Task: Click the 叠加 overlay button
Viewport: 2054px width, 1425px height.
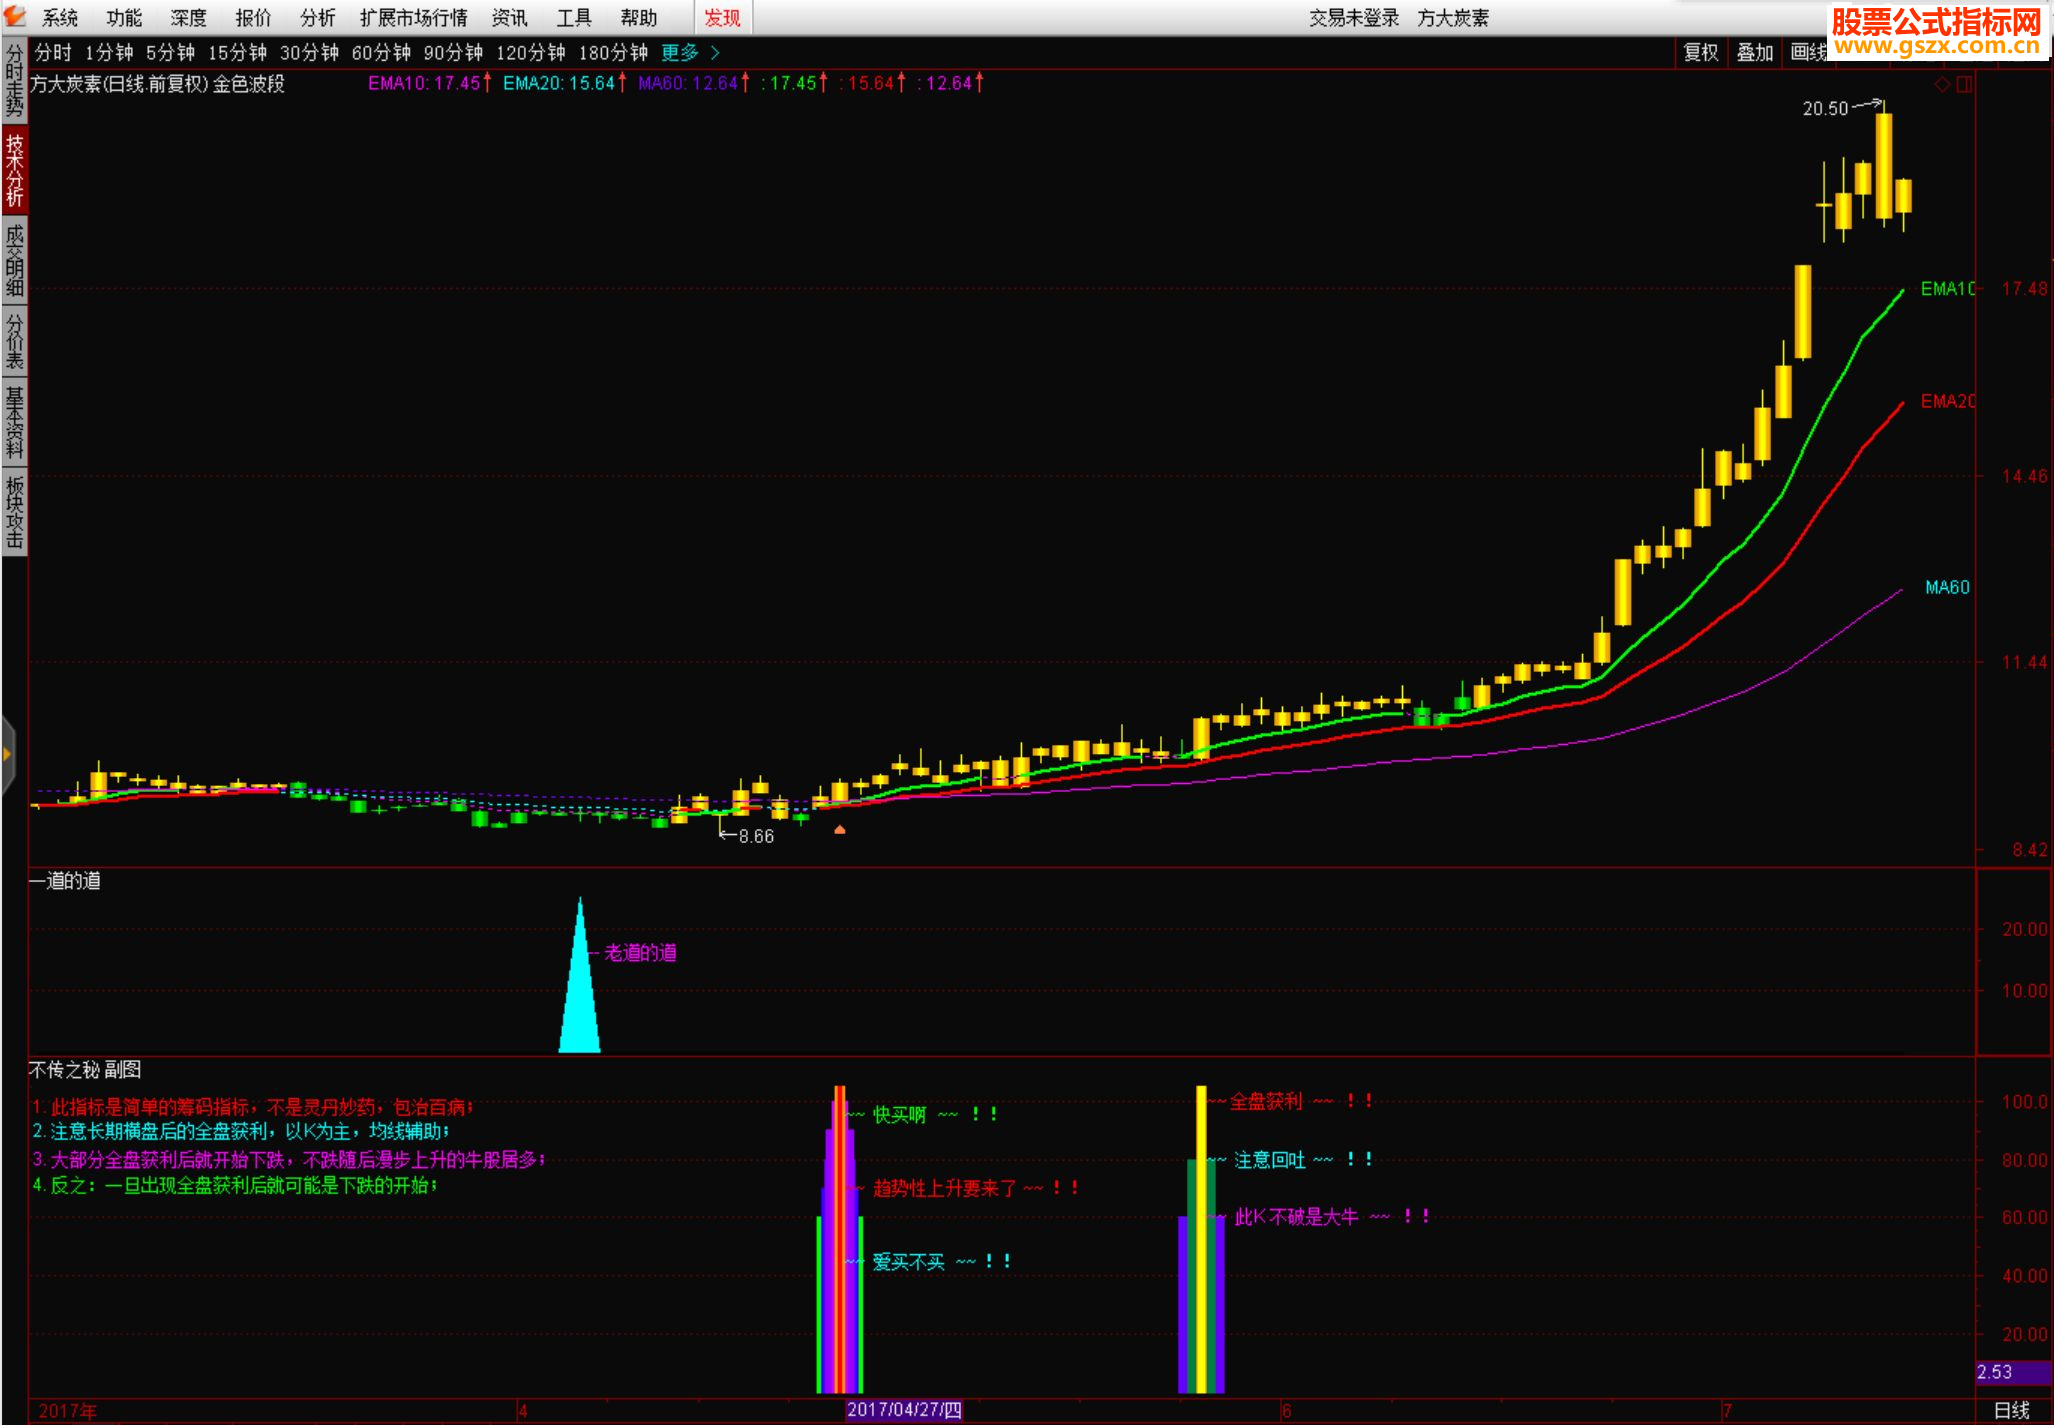Action: (1754, 52)
